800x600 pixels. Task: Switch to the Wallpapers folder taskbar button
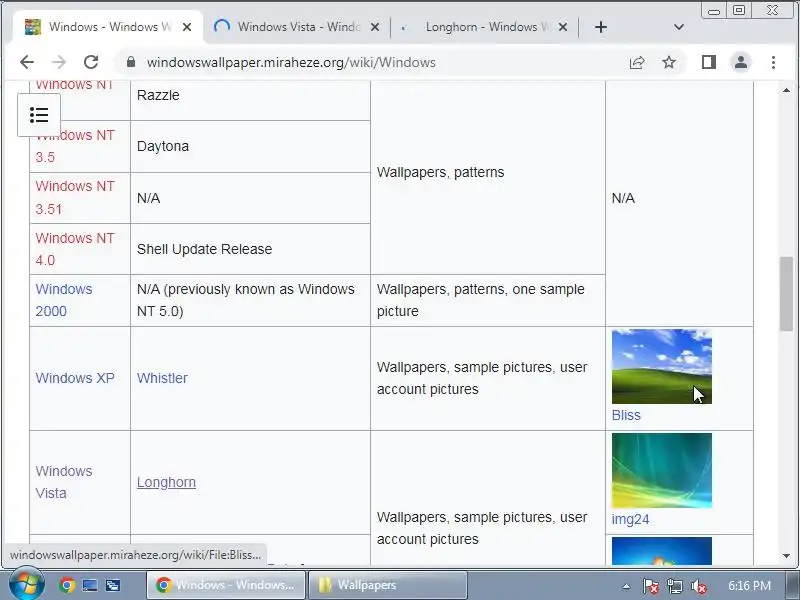tap(388, 585)
